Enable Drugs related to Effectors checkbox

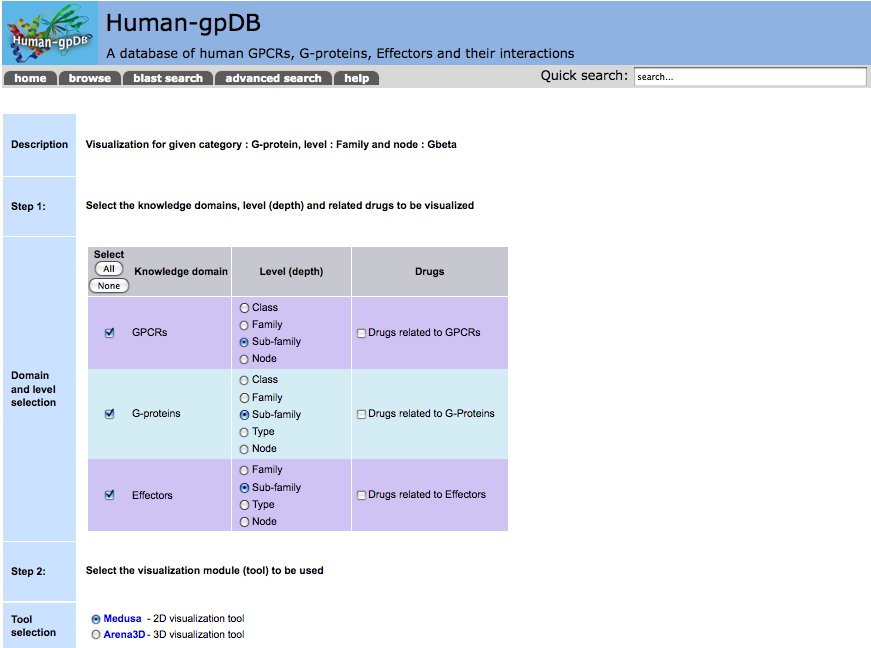(362, 495)
